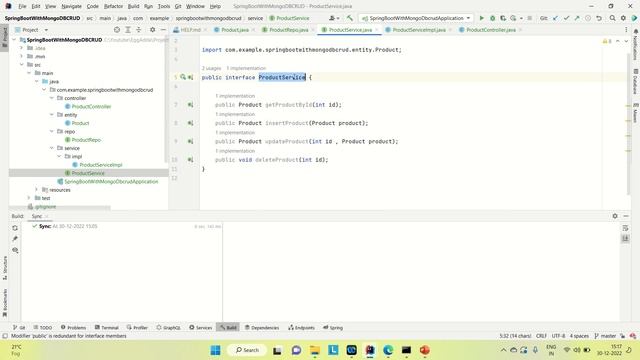Collapse the controller package node

(x=52, y=98)
